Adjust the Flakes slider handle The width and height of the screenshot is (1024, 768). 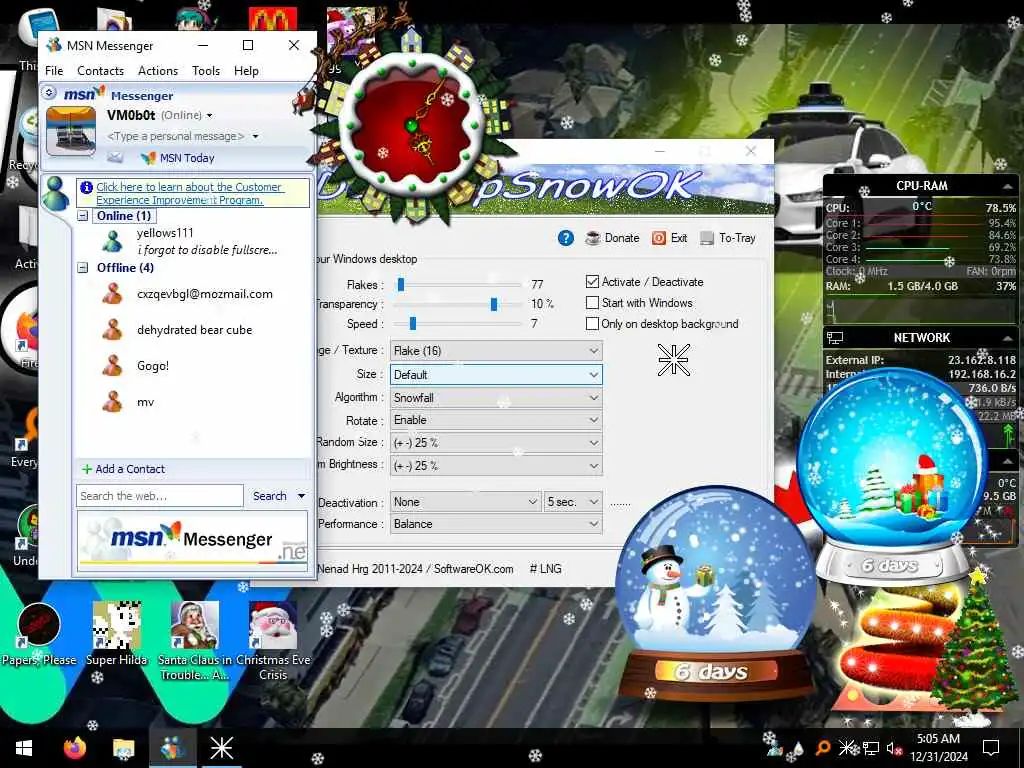tap(401, 284)
